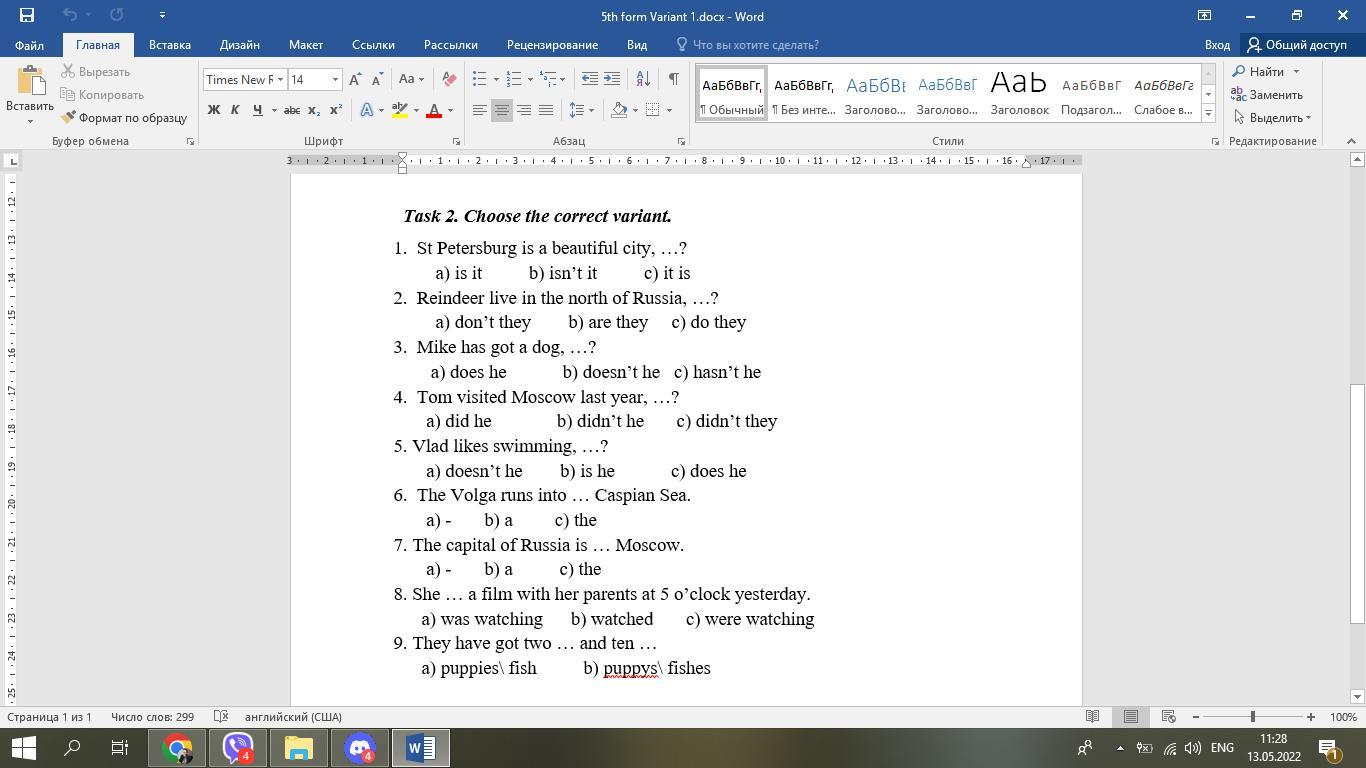
Task: Click the 100% zoom level indicator
Action: coord(1343,717)
